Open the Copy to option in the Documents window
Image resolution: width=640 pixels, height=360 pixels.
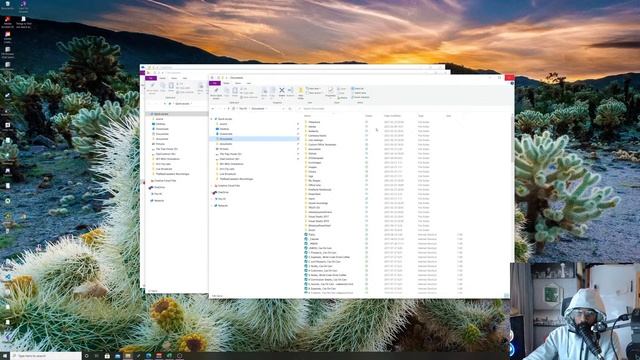273,93
